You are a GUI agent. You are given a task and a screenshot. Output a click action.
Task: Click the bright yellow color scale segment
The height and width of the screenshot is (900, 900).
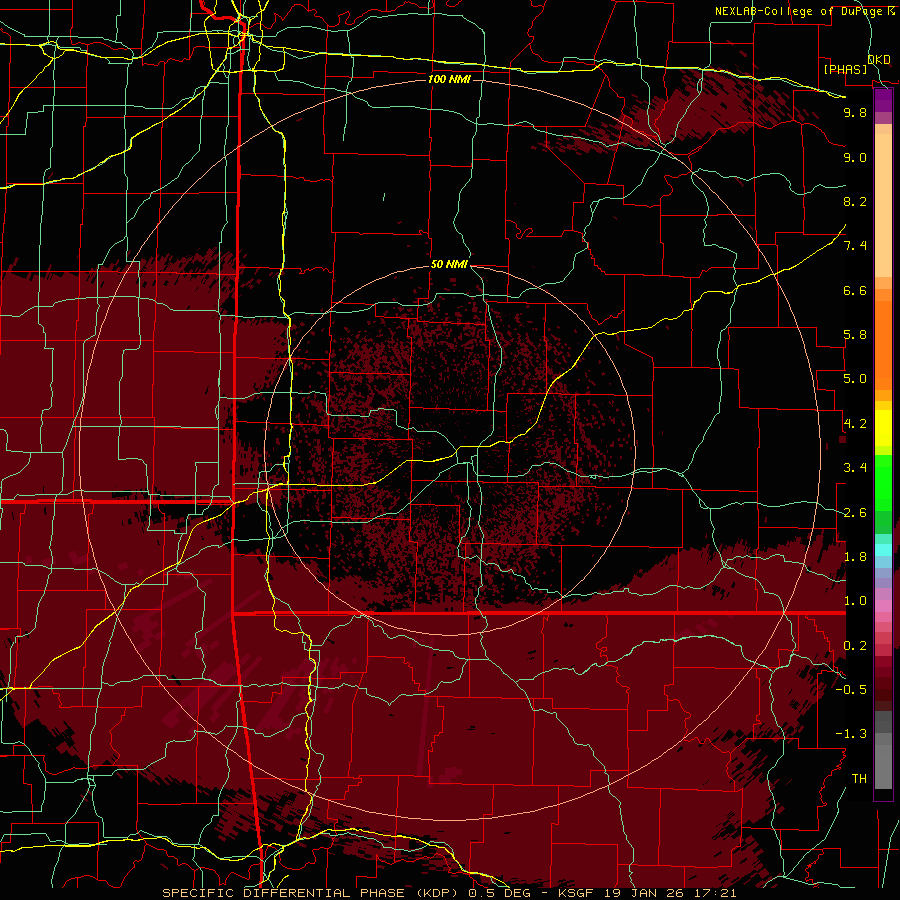click(x=883, y=428)
